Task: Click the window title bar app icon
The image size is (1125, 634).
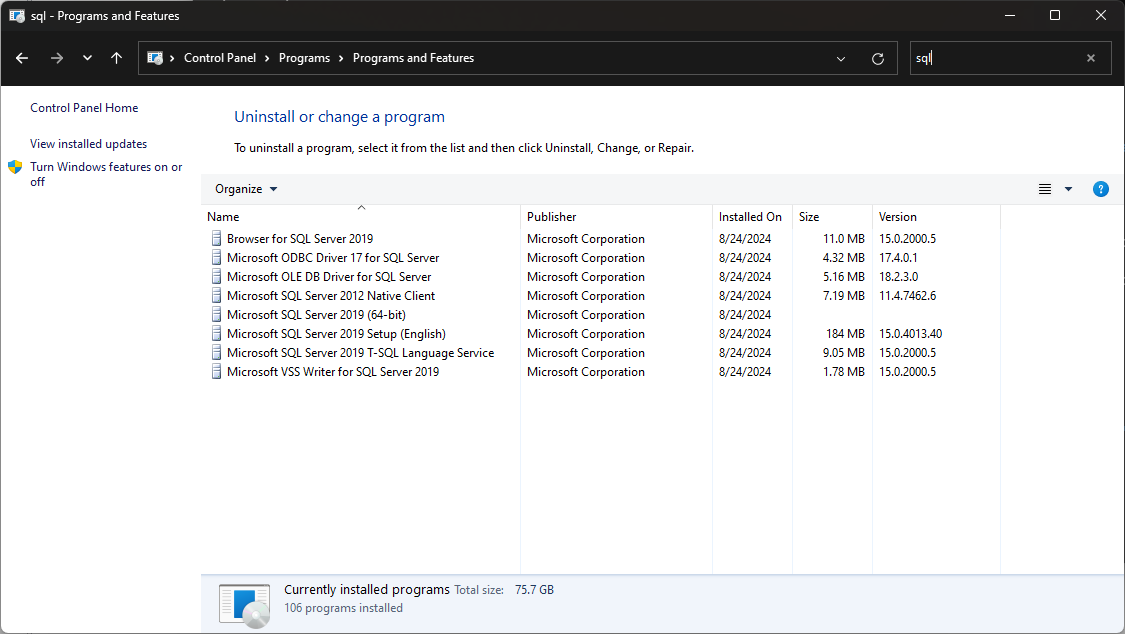Action: point(17,16)
